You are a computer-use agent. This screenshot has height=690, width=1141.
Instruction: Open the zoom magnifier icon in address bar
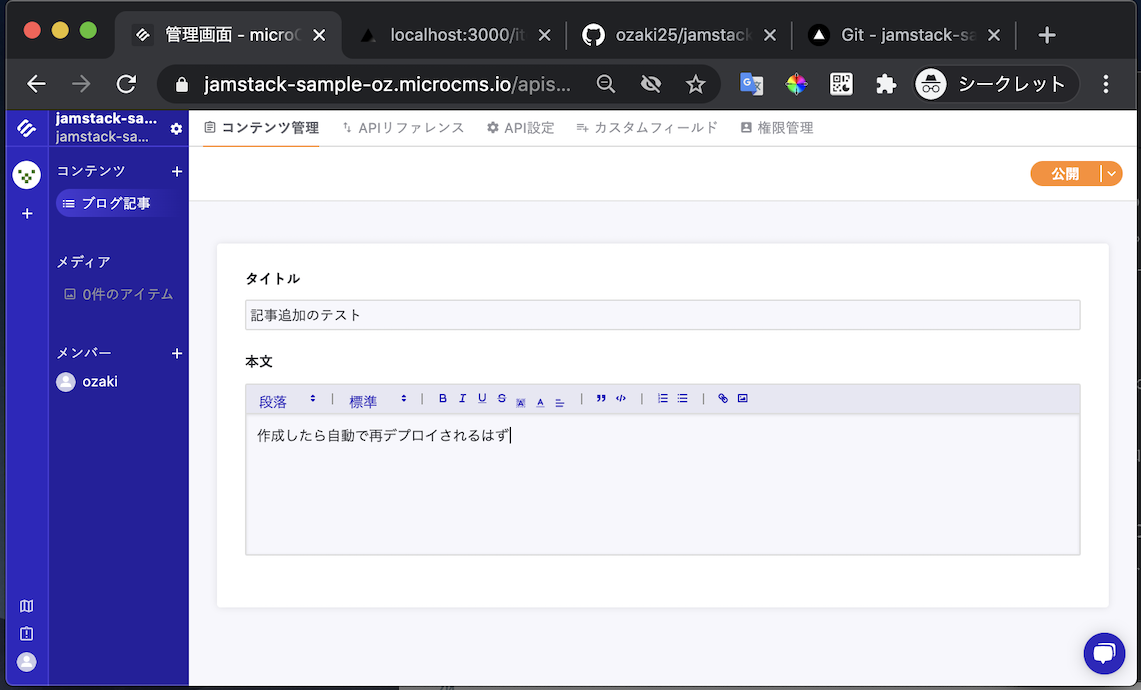(605, 84)
